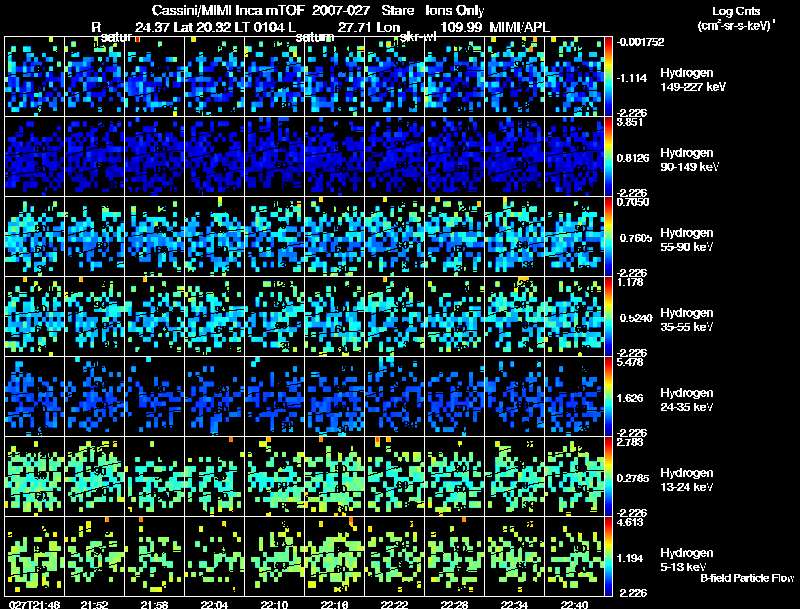
Task: Click the 'Hydrogen 35-55 keV' row label
Action: 687,320
